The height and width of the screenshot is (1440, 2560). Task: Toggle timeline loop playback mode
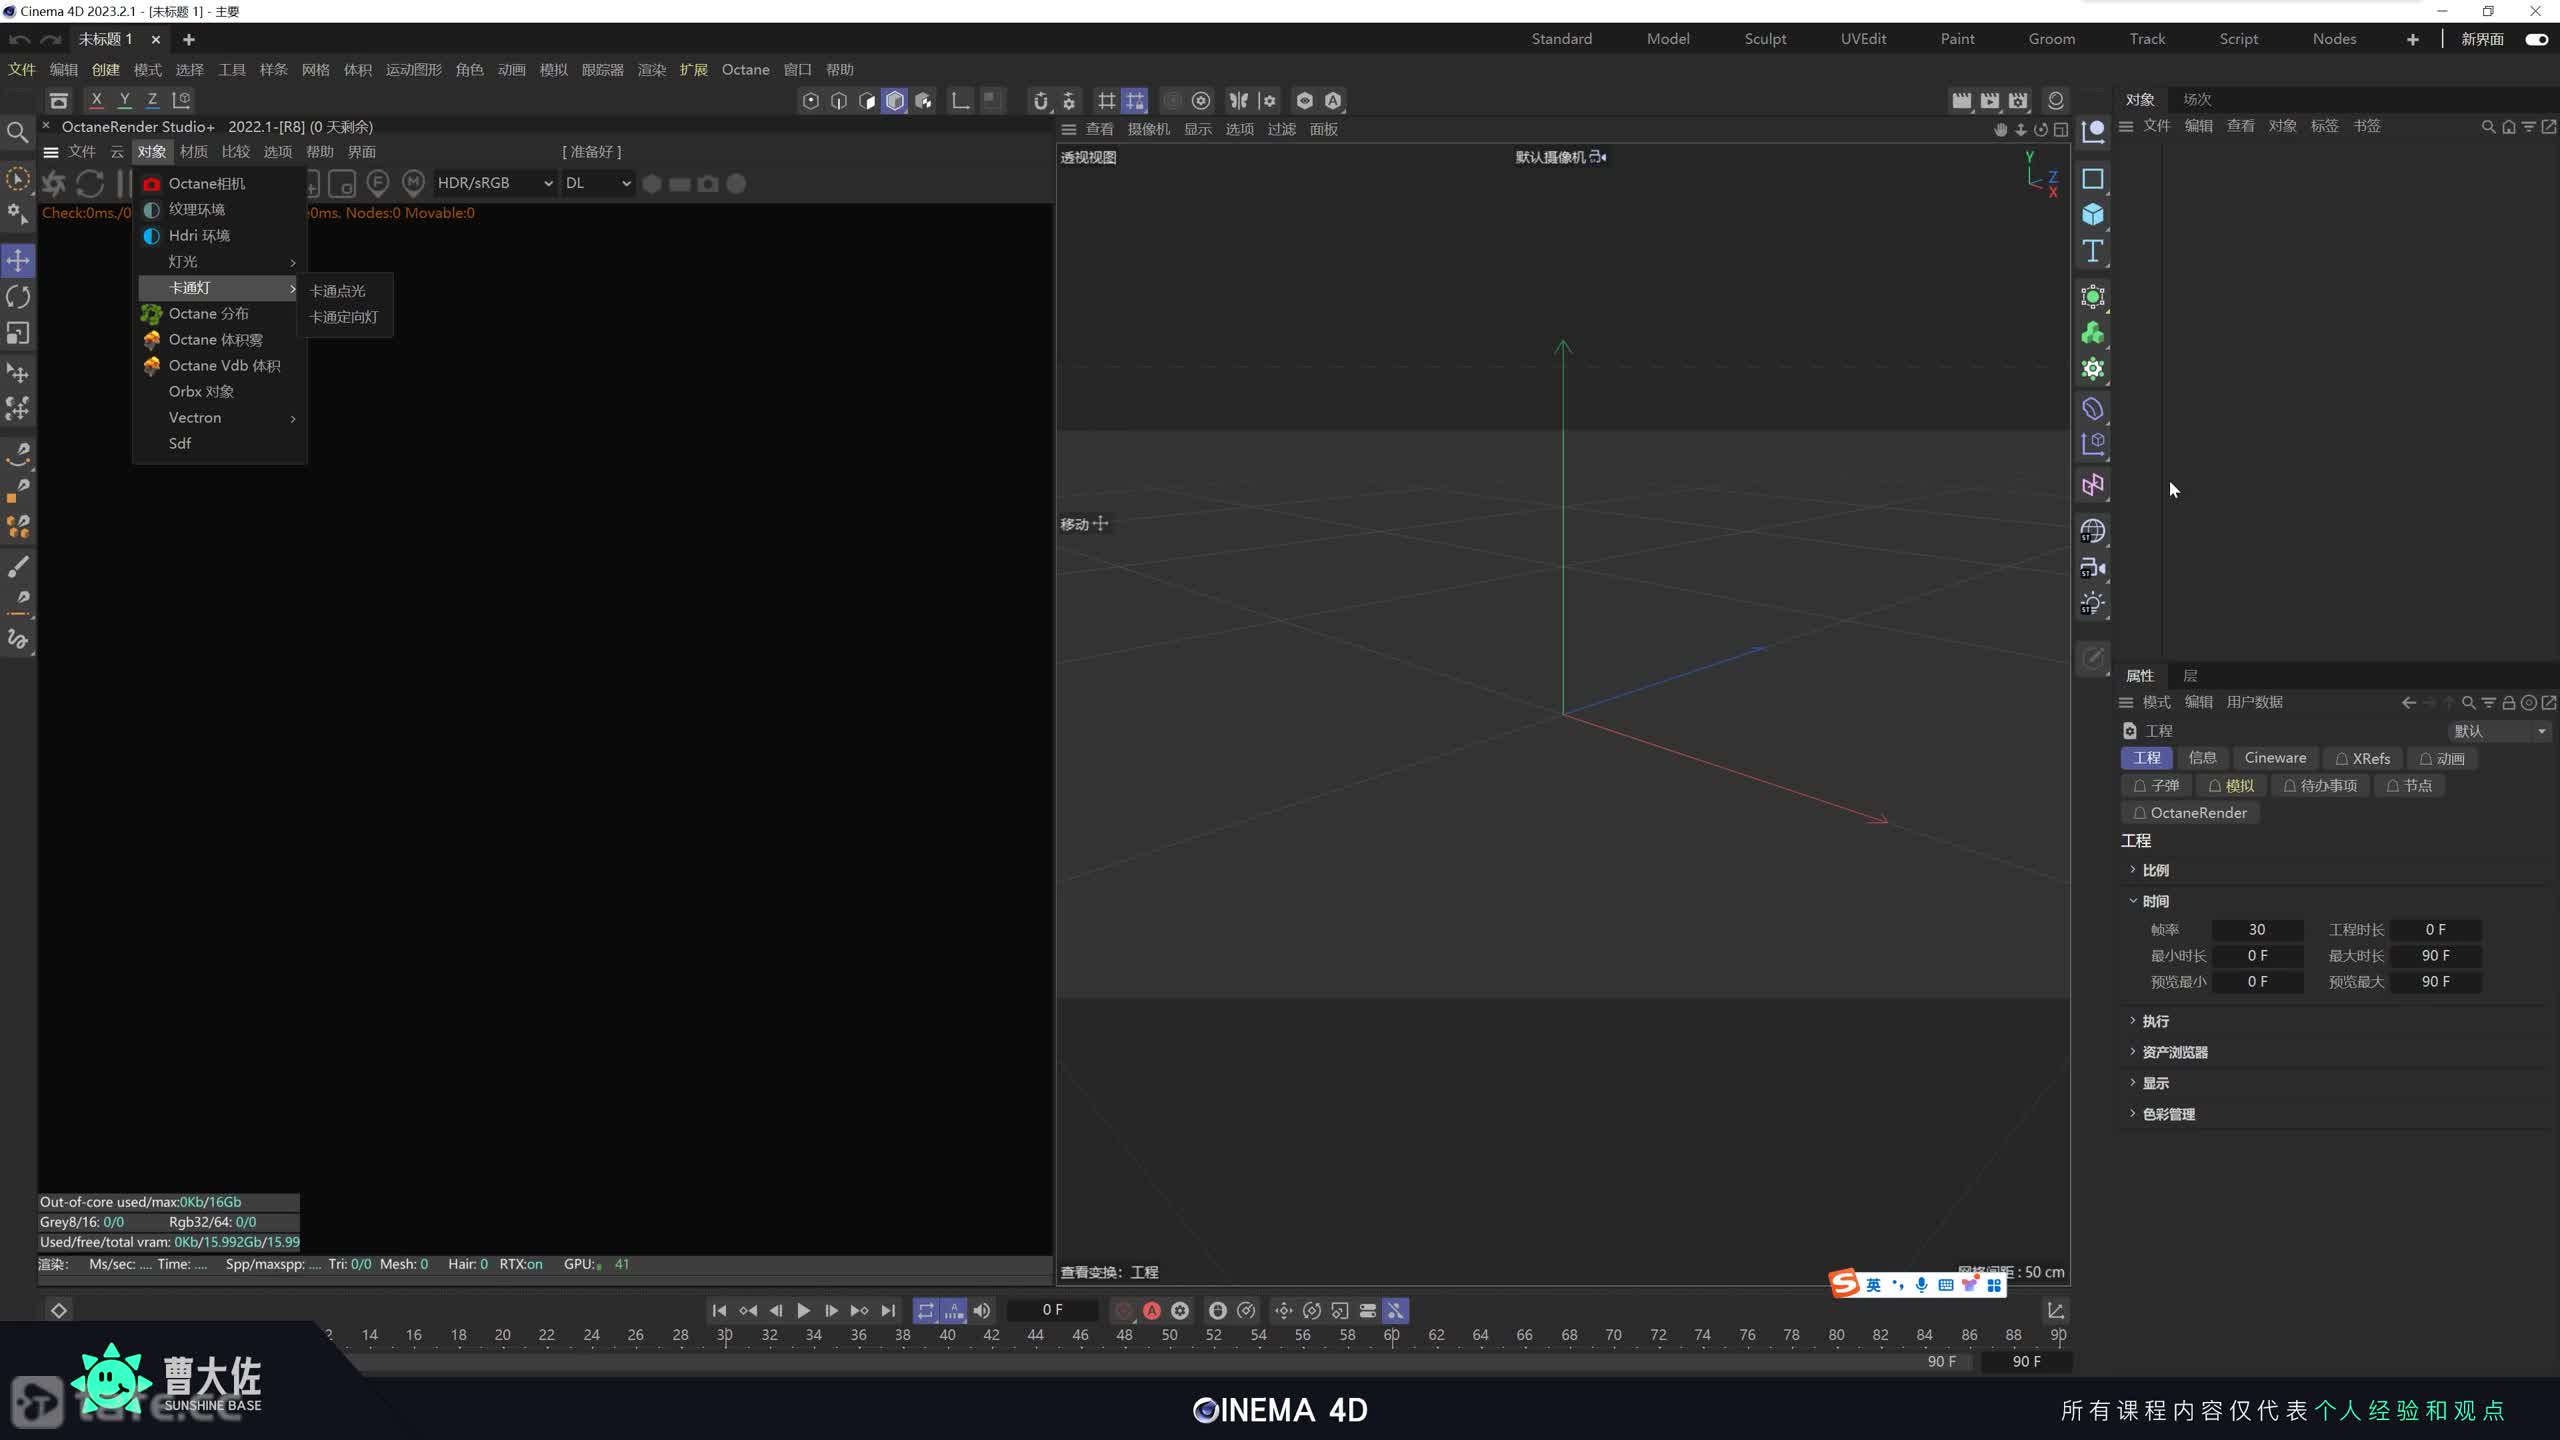(x=925, y=1310)
